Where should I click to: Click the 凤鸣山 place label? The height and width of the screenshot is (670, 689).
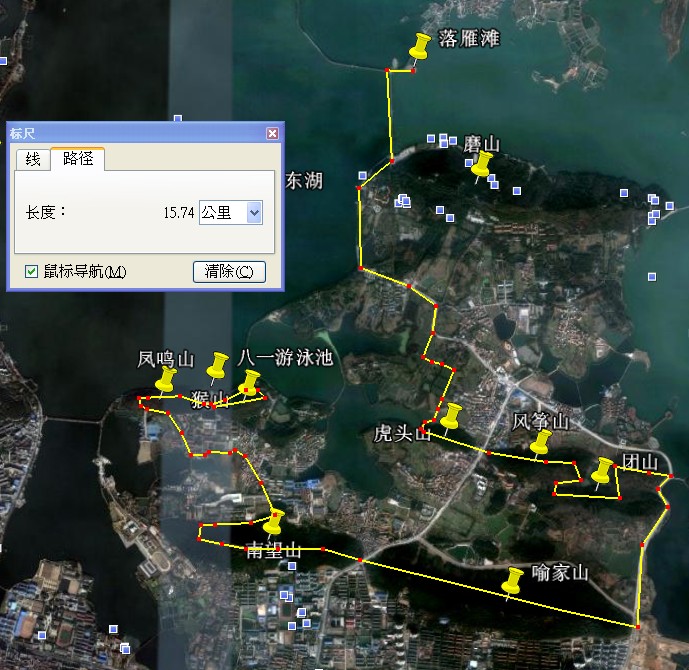point(166,359)
